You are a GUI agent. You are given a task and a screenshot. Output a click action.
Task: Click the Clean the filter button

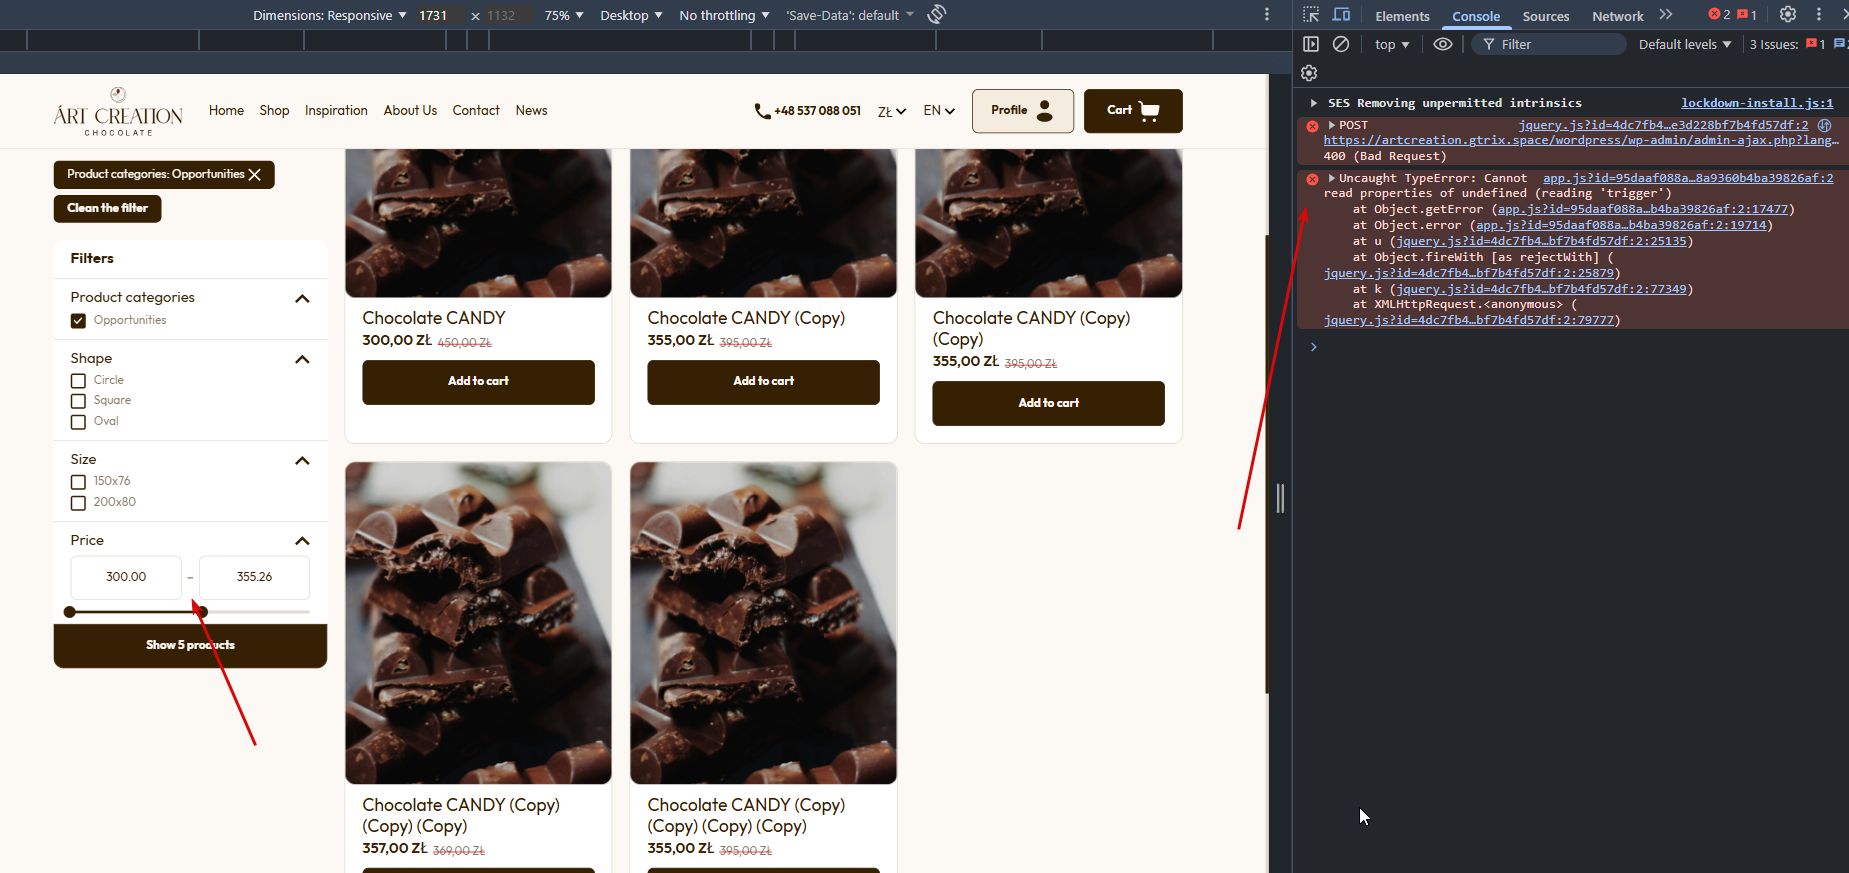(107, 208)
